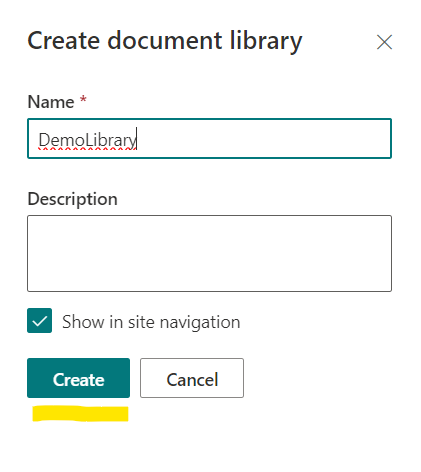This screenshot has width=421, height=472.
Task: Click the 'Show in site navigation' label
Action: point(151,322)
